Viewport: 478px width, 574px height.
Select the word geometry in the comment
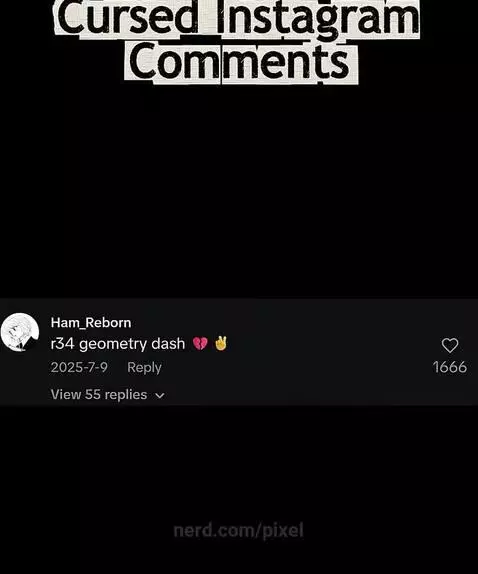(x=113, y=344)
